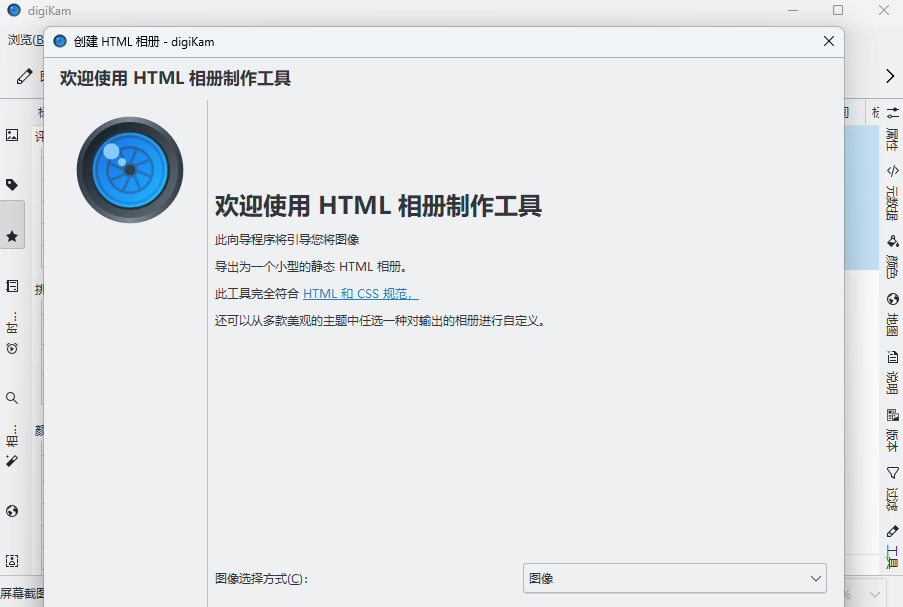Switch to the 地图 tab in right sidebar
The width and height of the screenshot is (903, 607).
(892, 314)
